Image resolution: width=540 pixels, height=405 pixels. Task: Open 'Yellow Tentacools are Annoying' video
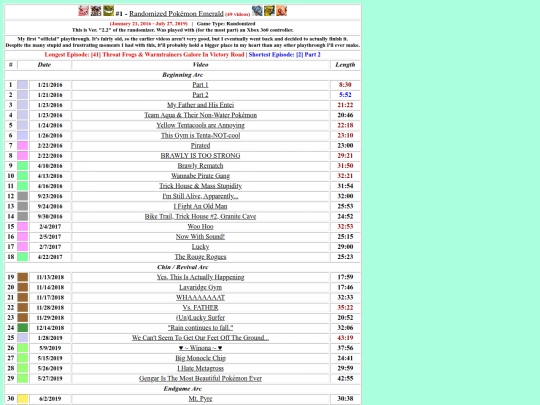(200, 125)
